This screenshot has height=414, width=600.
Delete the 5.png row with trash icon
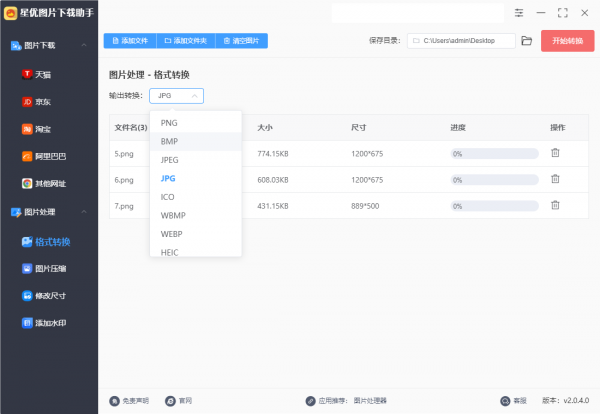click(x=555, y=153)
